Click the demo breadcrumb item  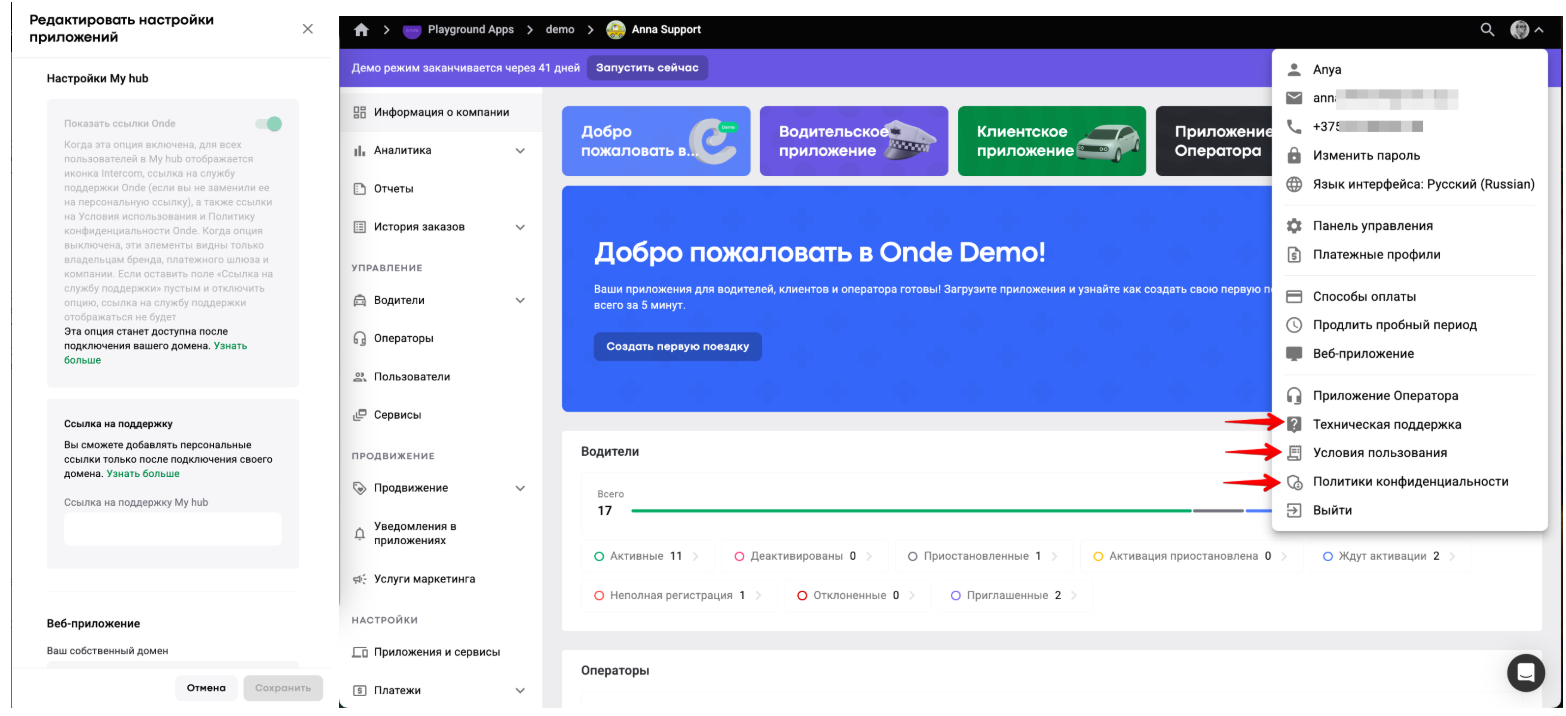point(560,30)
